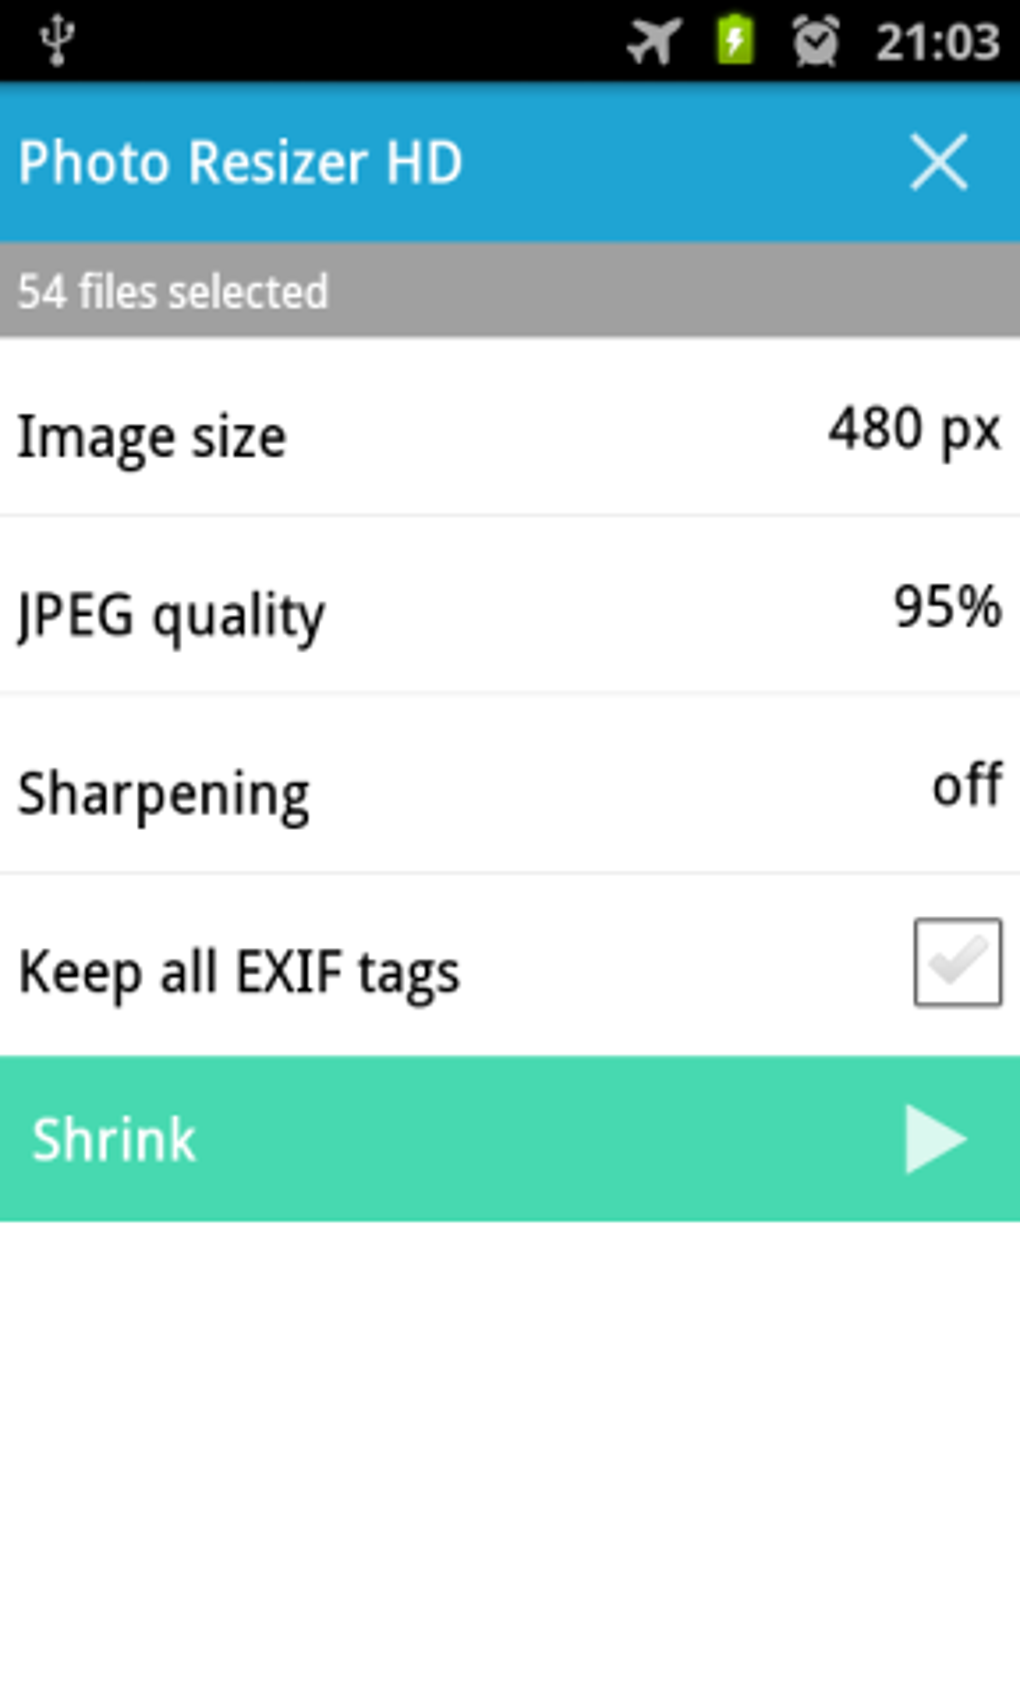Tap the Photo Resizer HD title

pyautogui.click(x=240, y=162)
